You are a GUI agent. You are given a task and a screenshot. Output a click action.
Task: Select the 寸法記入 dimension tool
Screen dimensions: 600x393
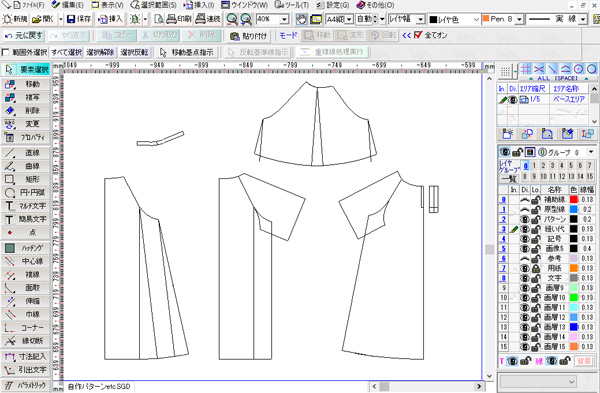26,357
